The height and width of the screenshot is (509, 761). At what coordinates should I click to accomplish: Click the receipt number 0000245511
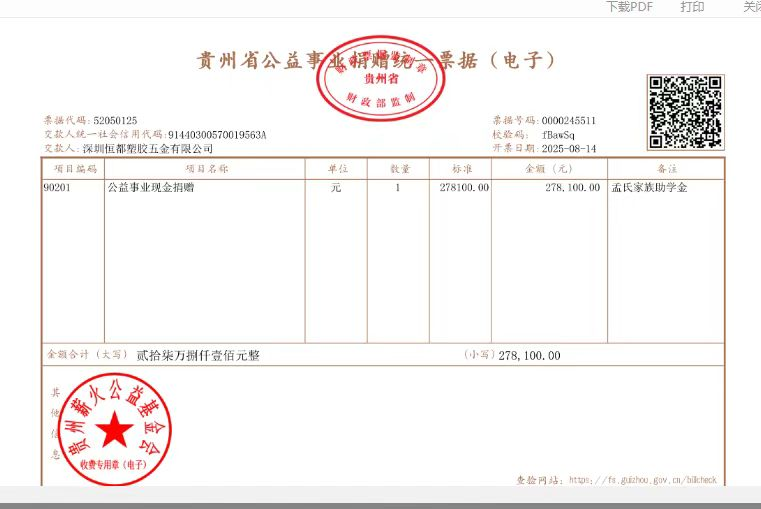click(x=568, y=120)
